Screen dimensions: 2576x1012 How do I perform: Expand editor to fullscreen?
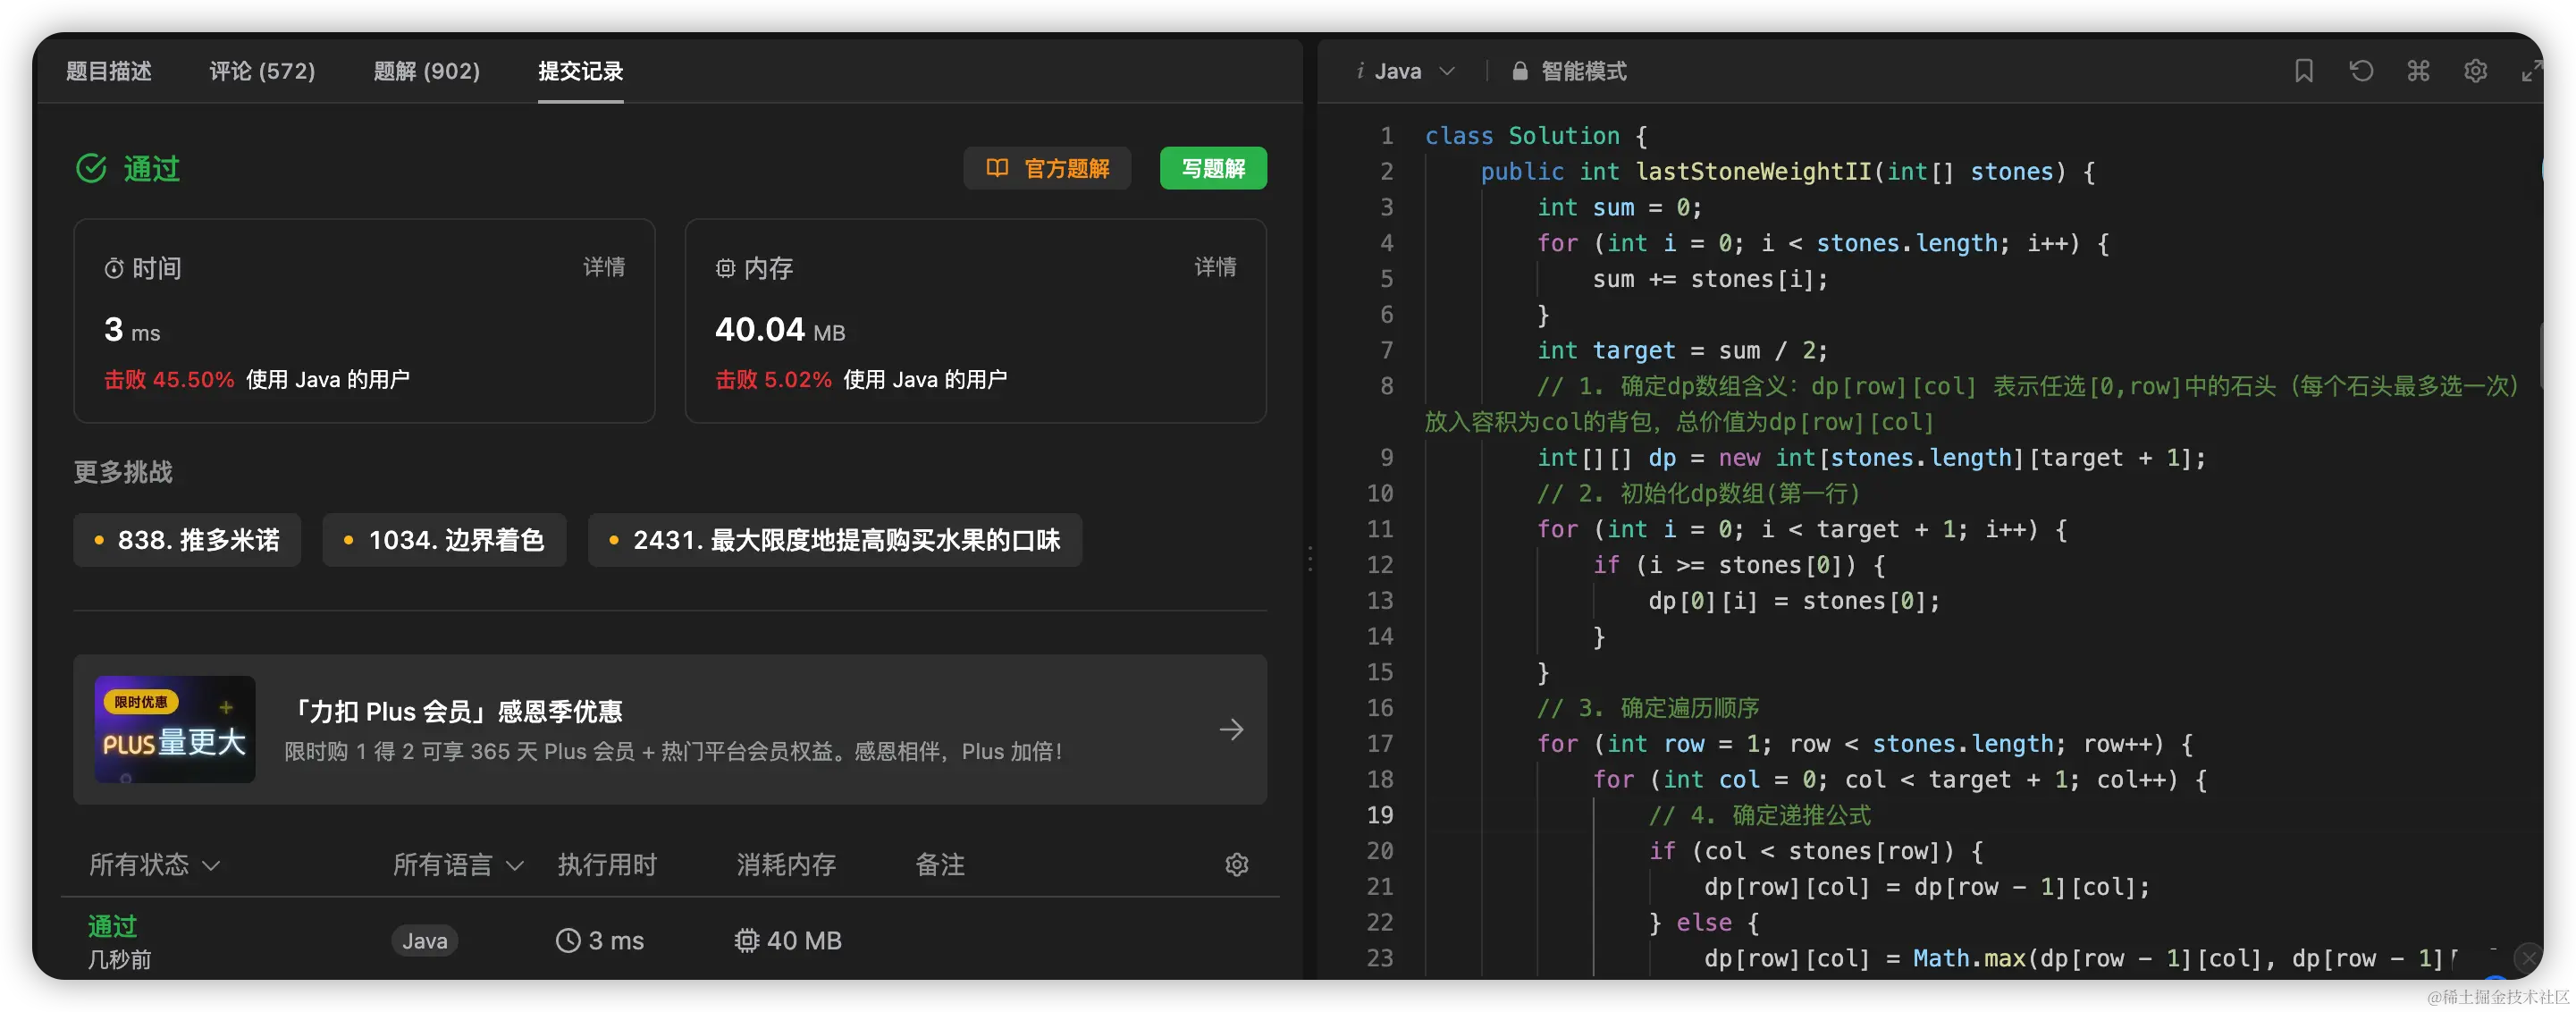(x=2531, y=71)
